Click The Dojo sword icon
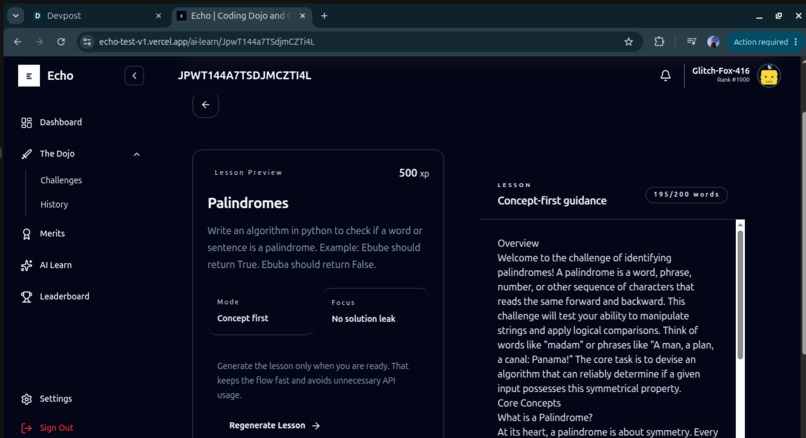 [x=26, y=154]
